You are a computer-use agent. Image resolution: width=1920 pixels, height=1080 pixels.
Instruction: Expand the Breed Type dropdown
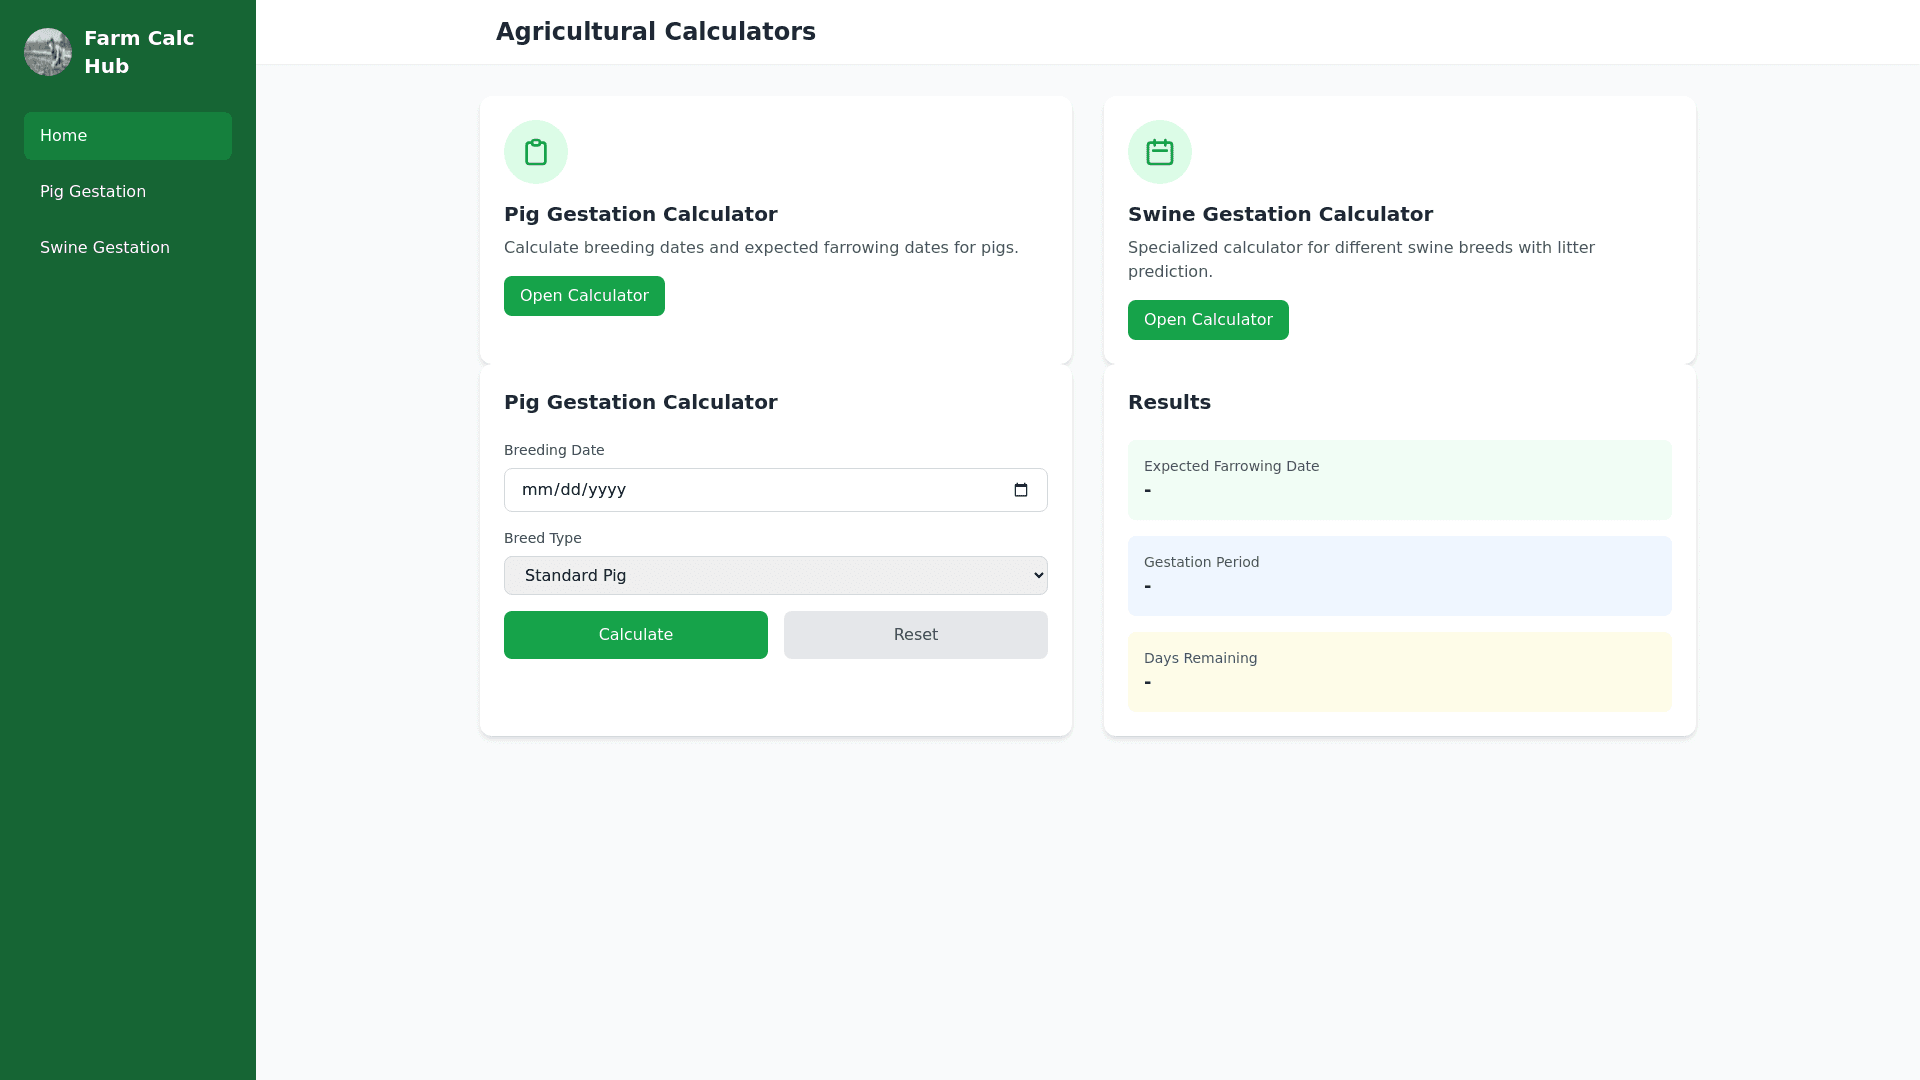775,576
